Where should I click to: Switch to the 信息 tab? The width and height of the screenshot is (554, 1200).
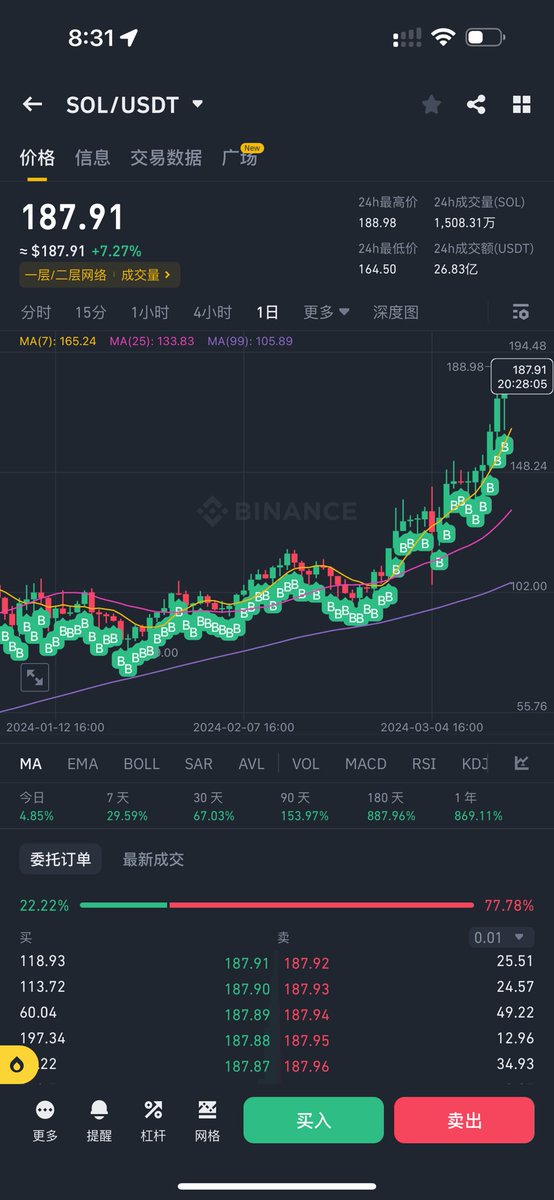coord(92,157)
